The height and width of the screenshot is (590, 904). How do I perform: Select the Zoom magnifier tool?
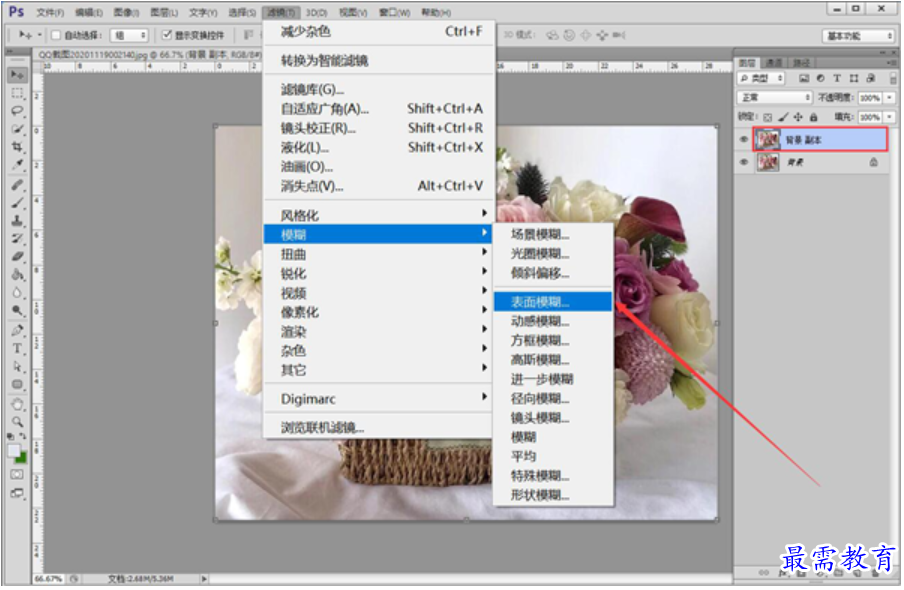17,422
